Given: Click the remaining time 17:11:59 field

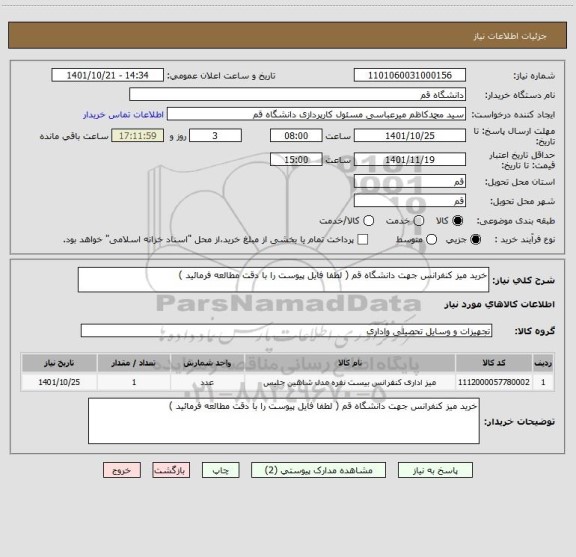Looking at the screenshot, I should tap(138, 136).
